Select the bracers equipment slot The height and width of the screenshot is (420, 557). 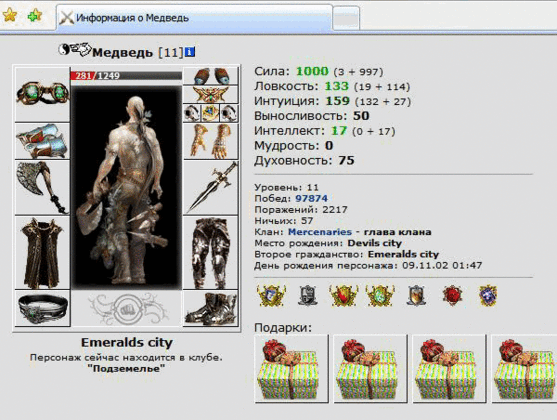click(x=42, y=141)
